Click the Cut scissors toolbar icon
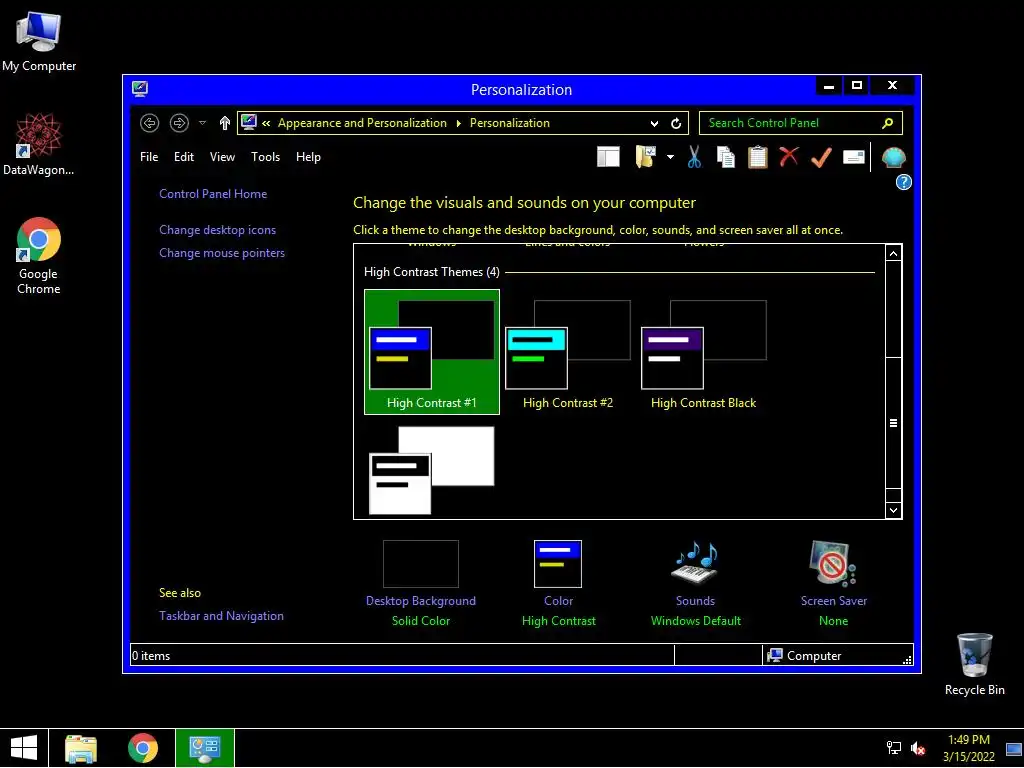 point(694,157)
